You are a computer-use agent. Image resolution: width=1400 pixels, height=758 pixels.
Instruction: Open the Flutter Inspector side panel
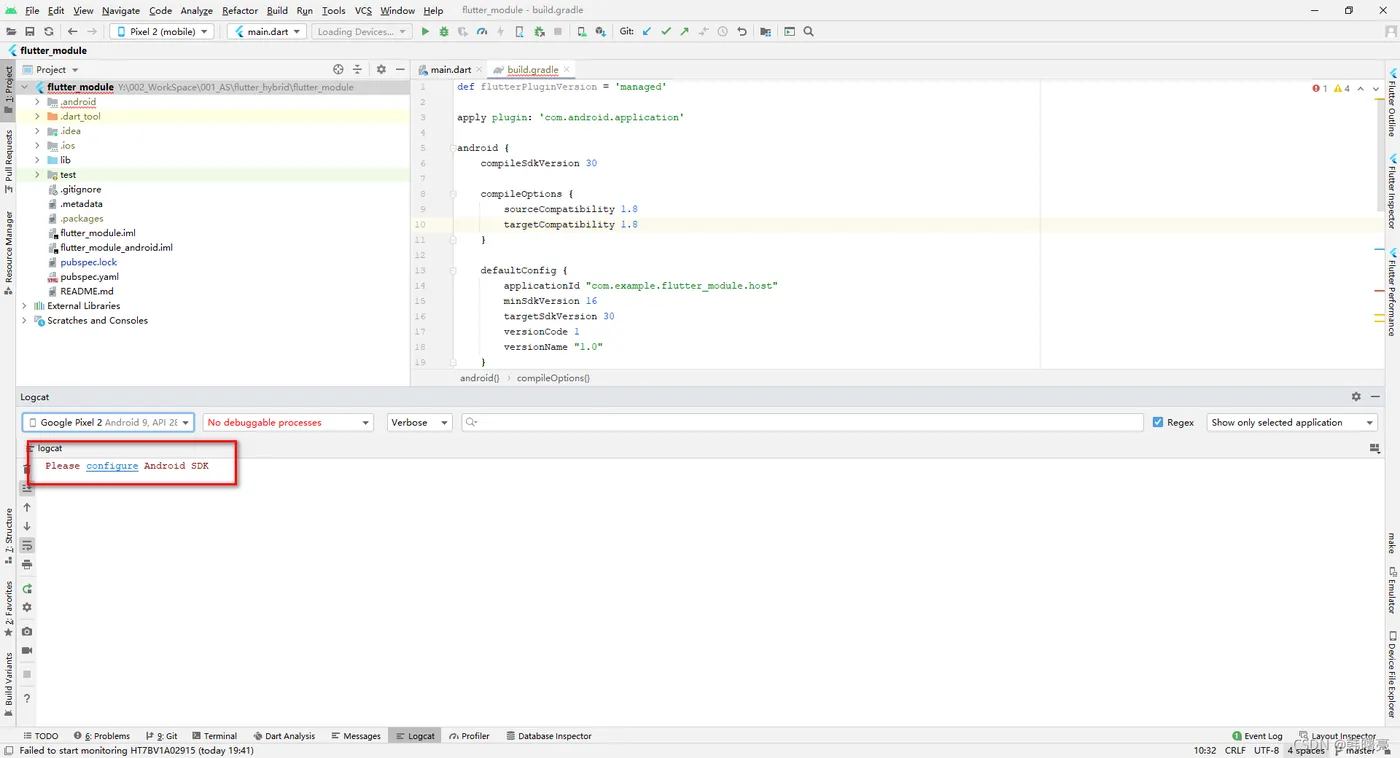(1391, 191)
